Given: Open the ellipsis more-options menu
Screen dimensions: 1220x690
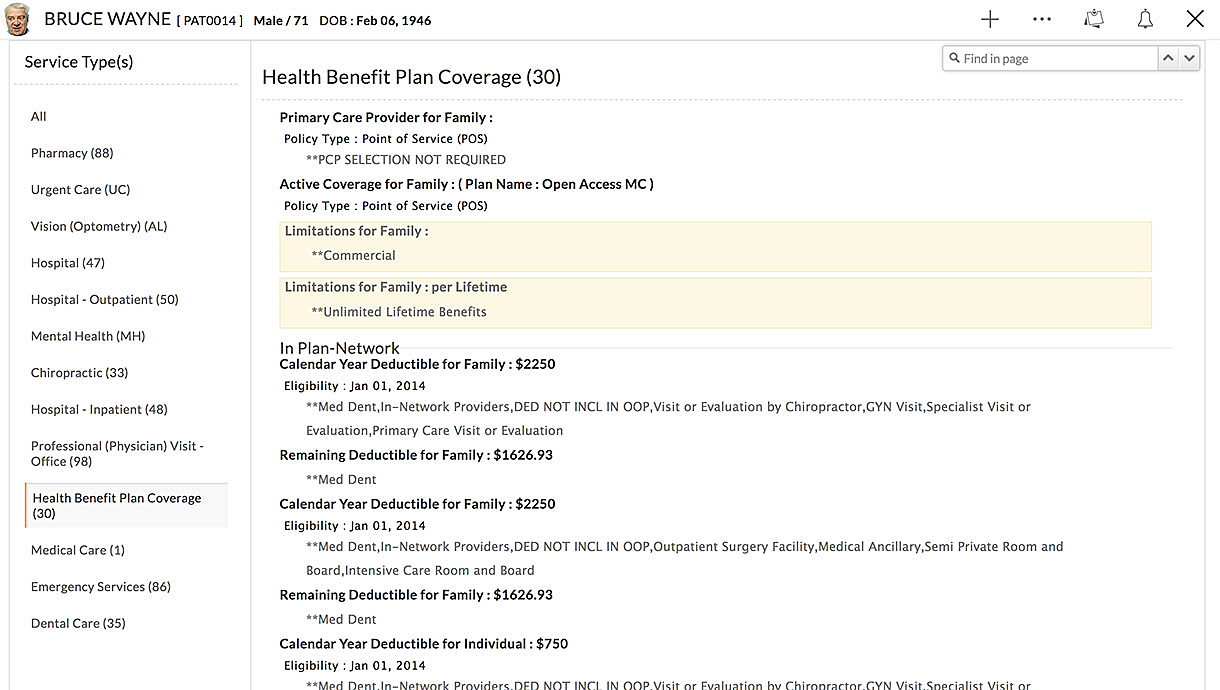Looking at the screenshot, I should (1042, 19).
